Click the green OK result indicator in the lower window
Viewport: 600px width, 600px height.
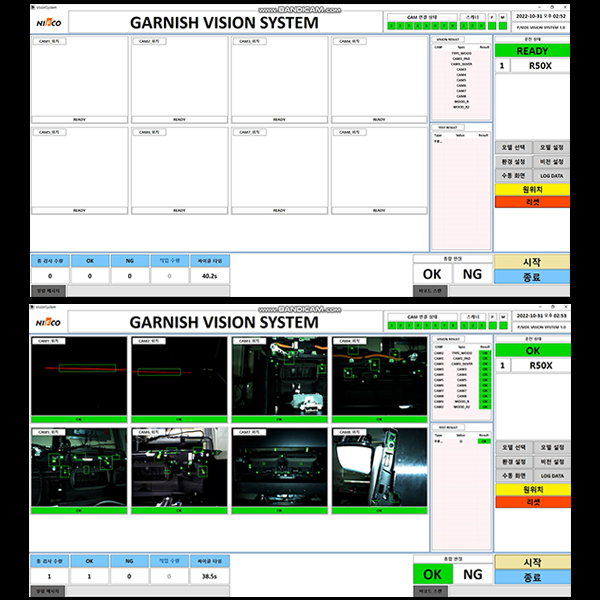[432, 574]
